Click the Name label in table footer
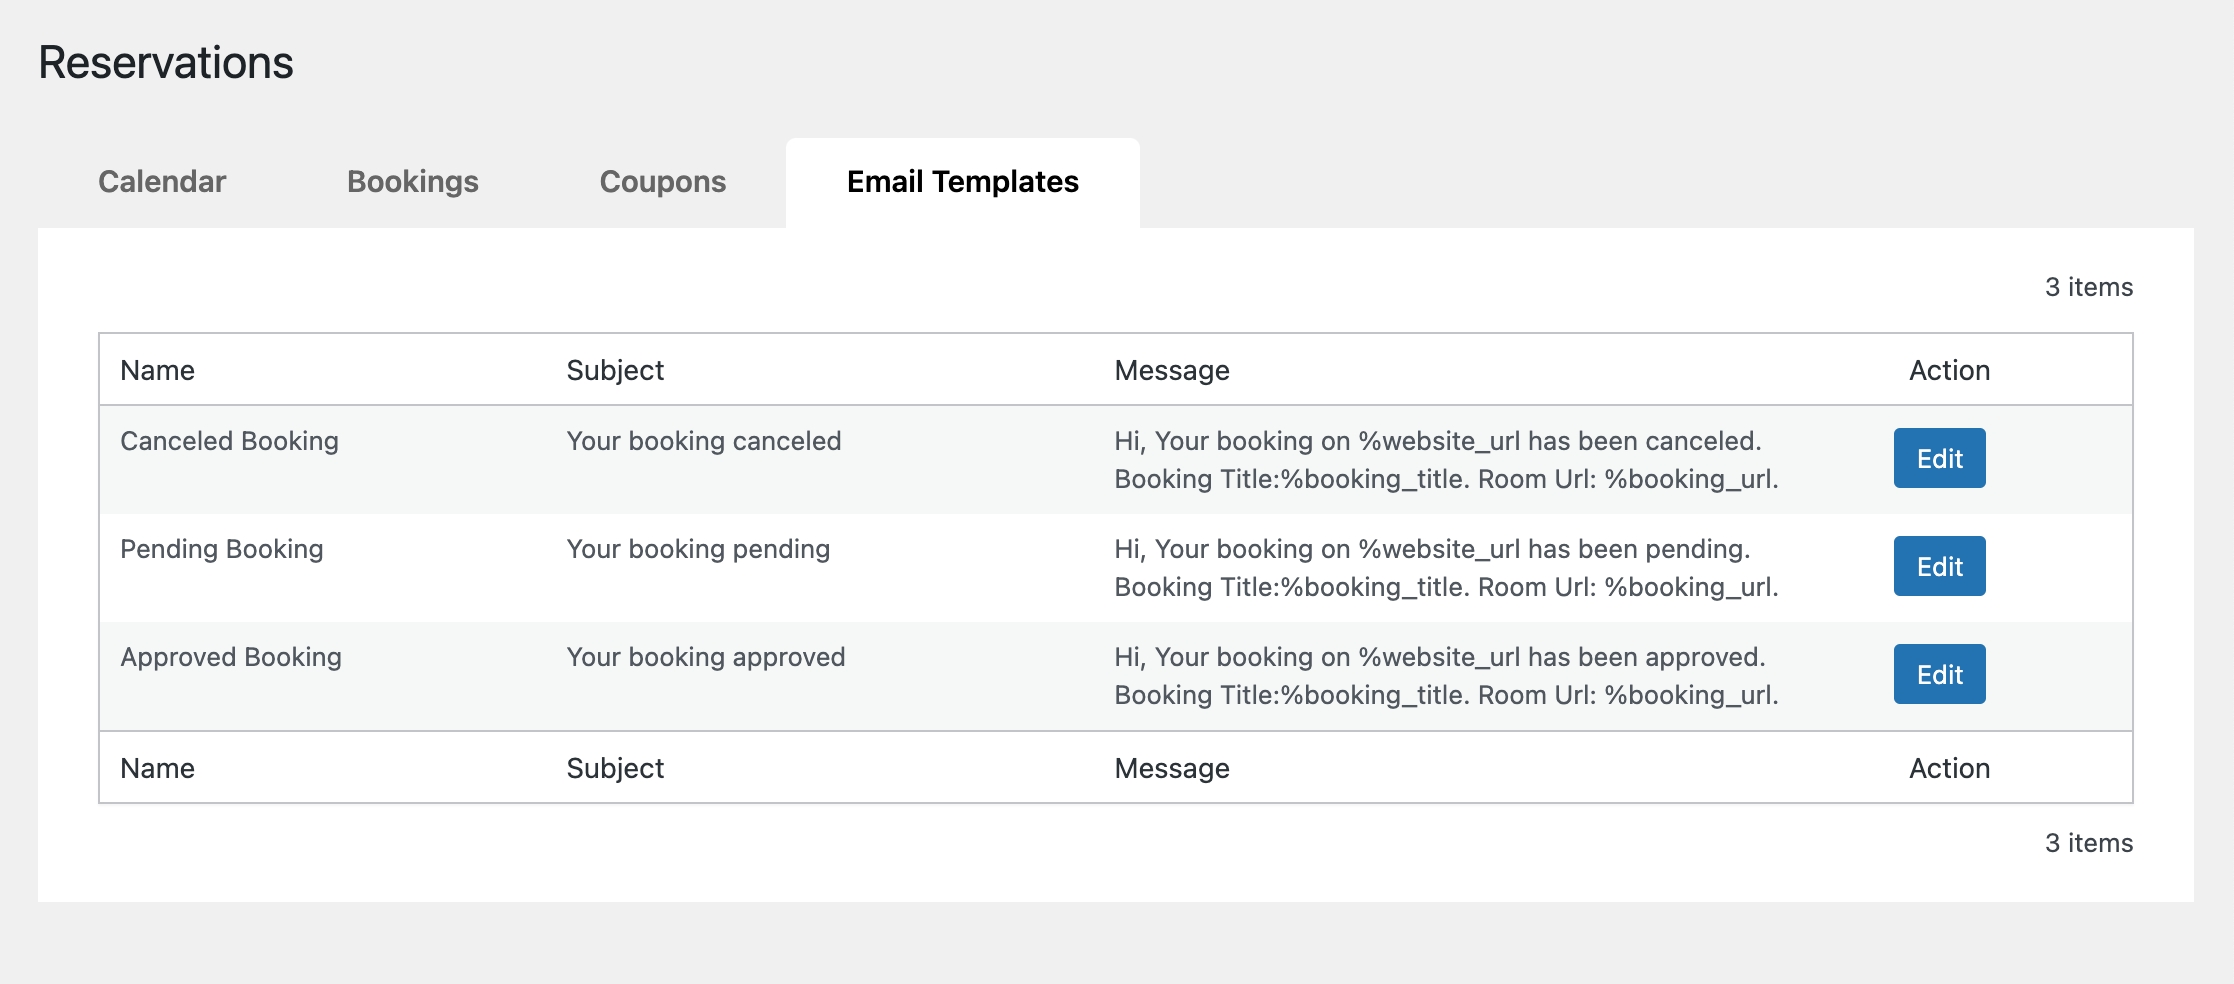The height and width of the screenshot is (984, 2234). 157,768
